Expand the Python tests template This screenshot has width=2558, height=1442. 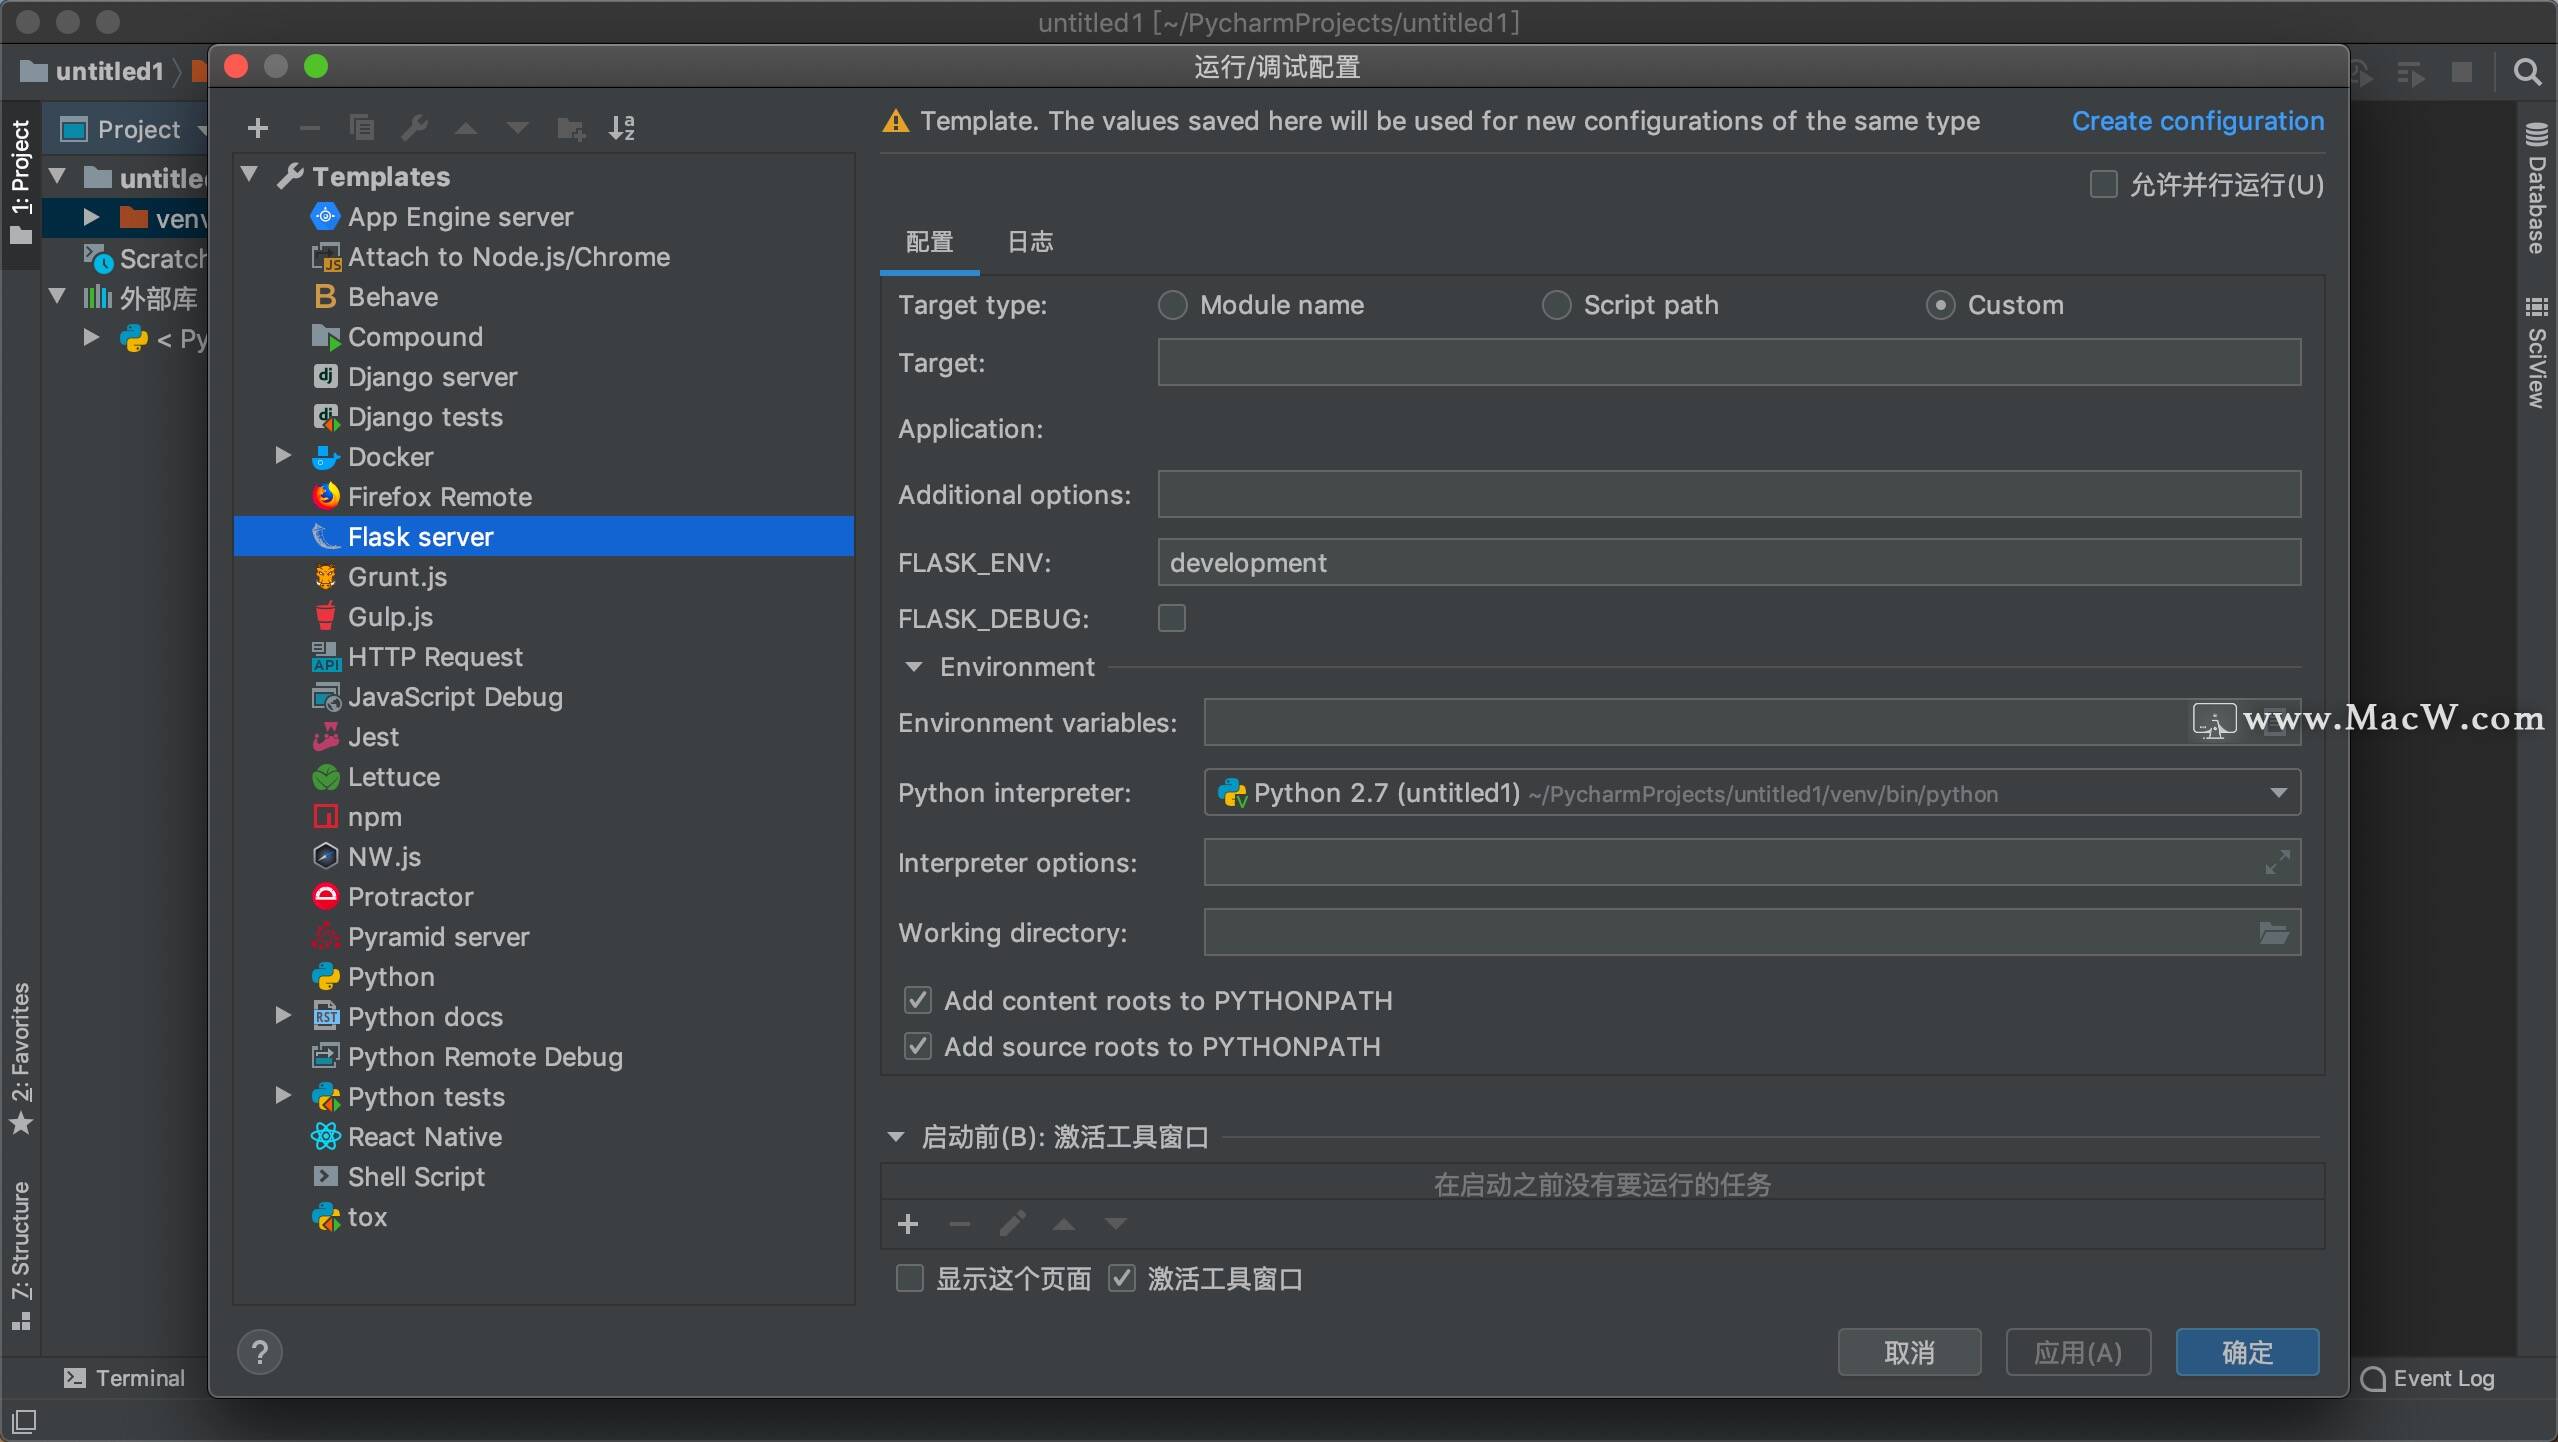click(283, 1096)
